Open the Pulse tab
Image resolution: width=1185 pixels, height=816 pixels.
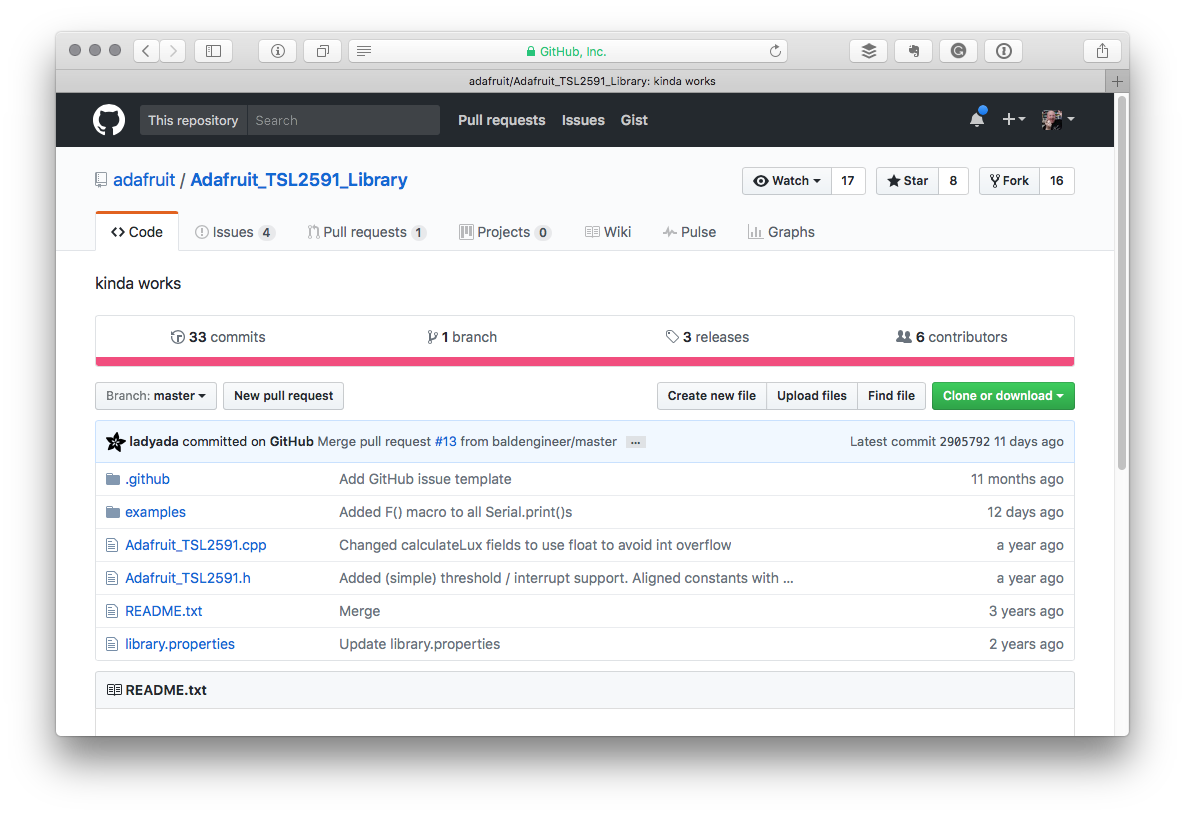(x=689, y=232)
